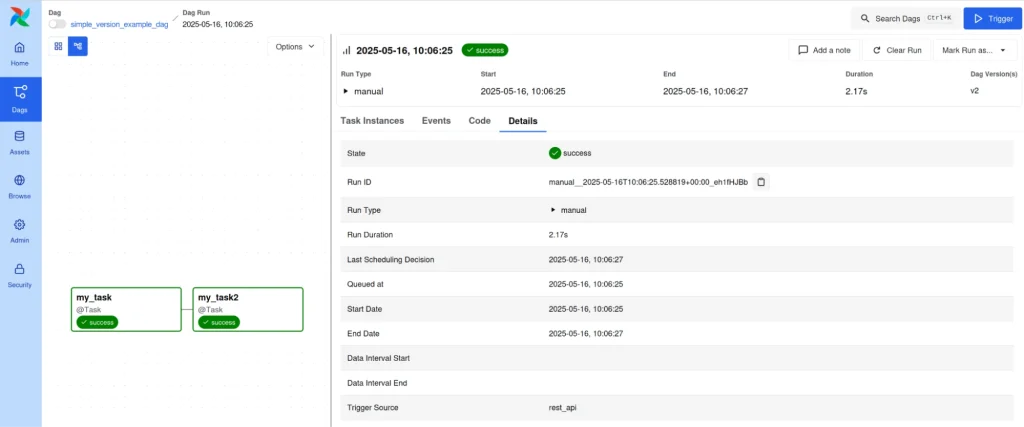Click the End Date row value
This screenshot has height=427, width=1024.
coord(586,333)
